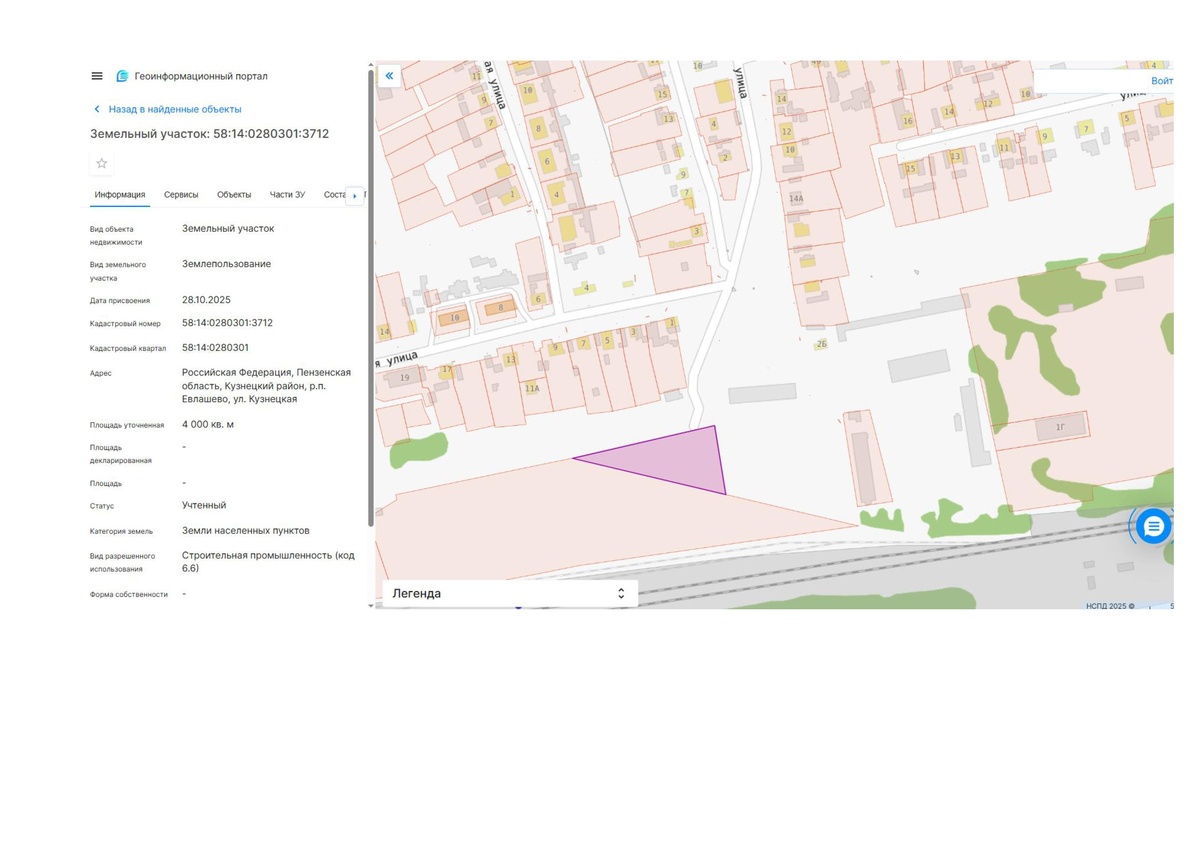Click the title Земельный участок: 58:14:0280301:3712
This screenshot has width=1200, height=849.
click(x=210, y=134)
